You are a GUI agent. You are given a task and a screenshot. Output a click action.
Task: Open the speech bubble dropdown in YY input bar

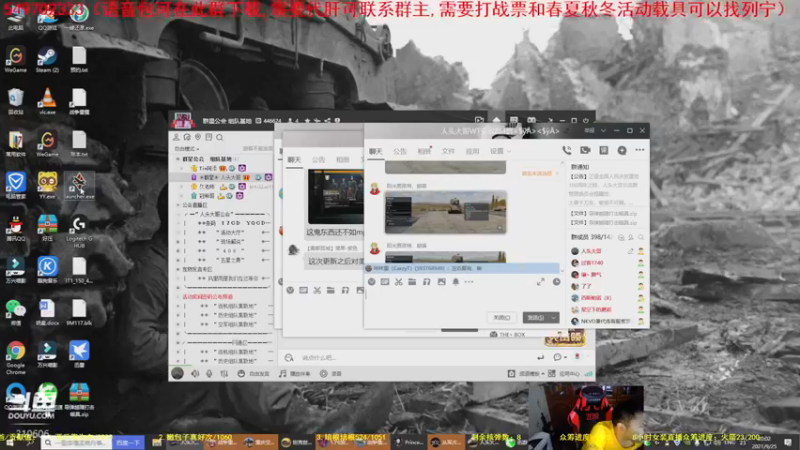coord(560,357)
